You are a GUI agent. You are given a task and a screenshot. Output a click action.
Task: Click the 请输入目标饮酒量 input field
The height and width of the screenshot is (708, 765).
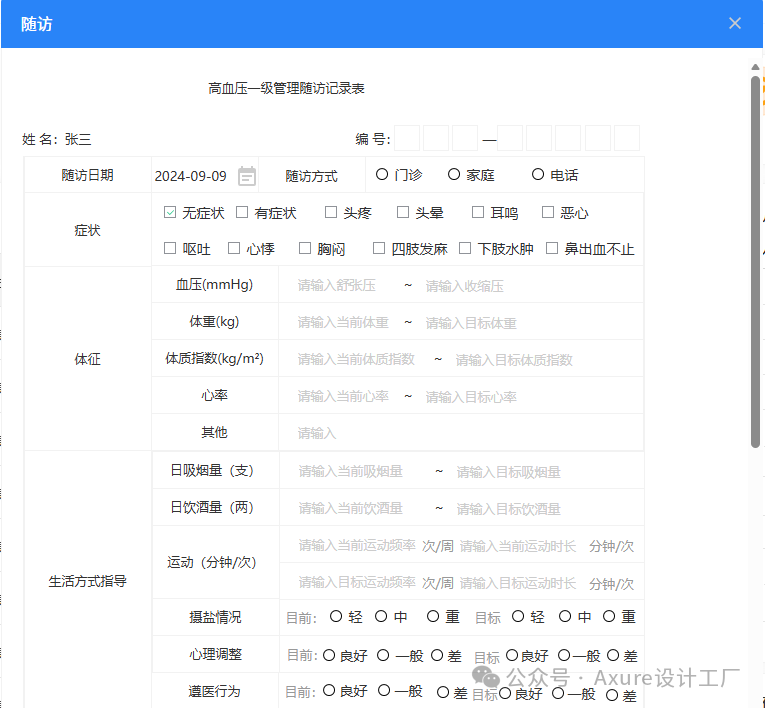pyautogui.click(x=509, y=509)
